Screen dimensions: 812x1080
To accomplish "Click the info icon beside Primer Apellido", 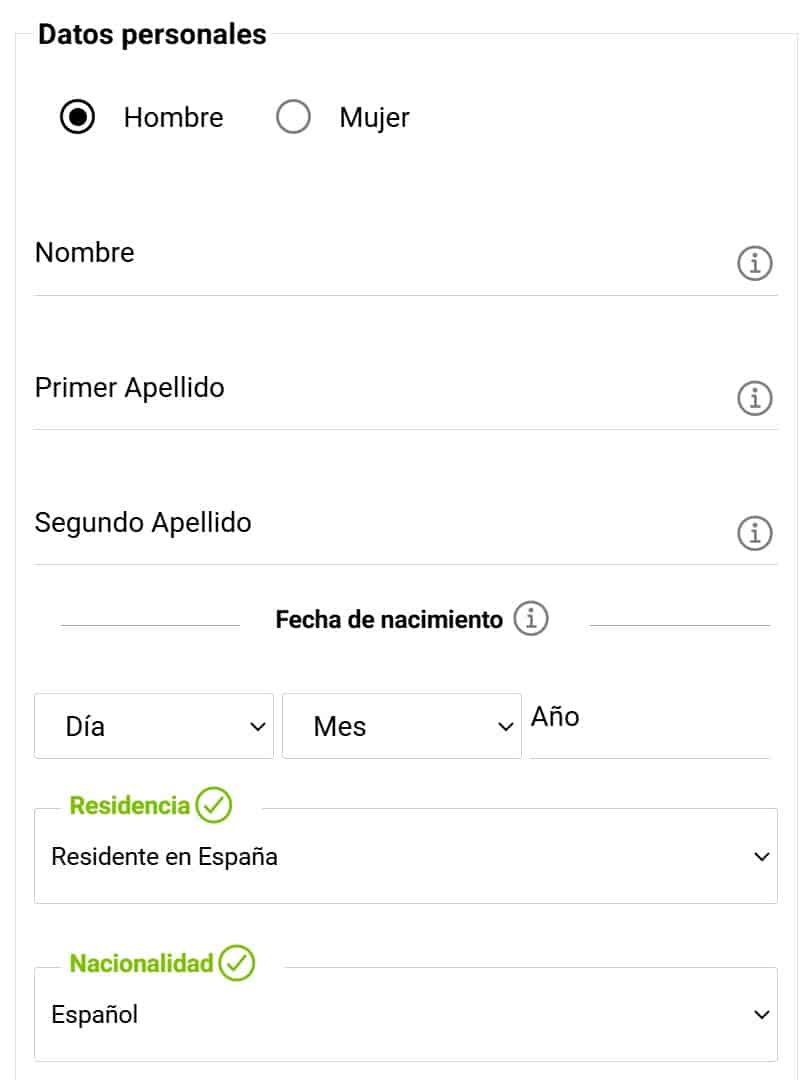I will (755, 399).
